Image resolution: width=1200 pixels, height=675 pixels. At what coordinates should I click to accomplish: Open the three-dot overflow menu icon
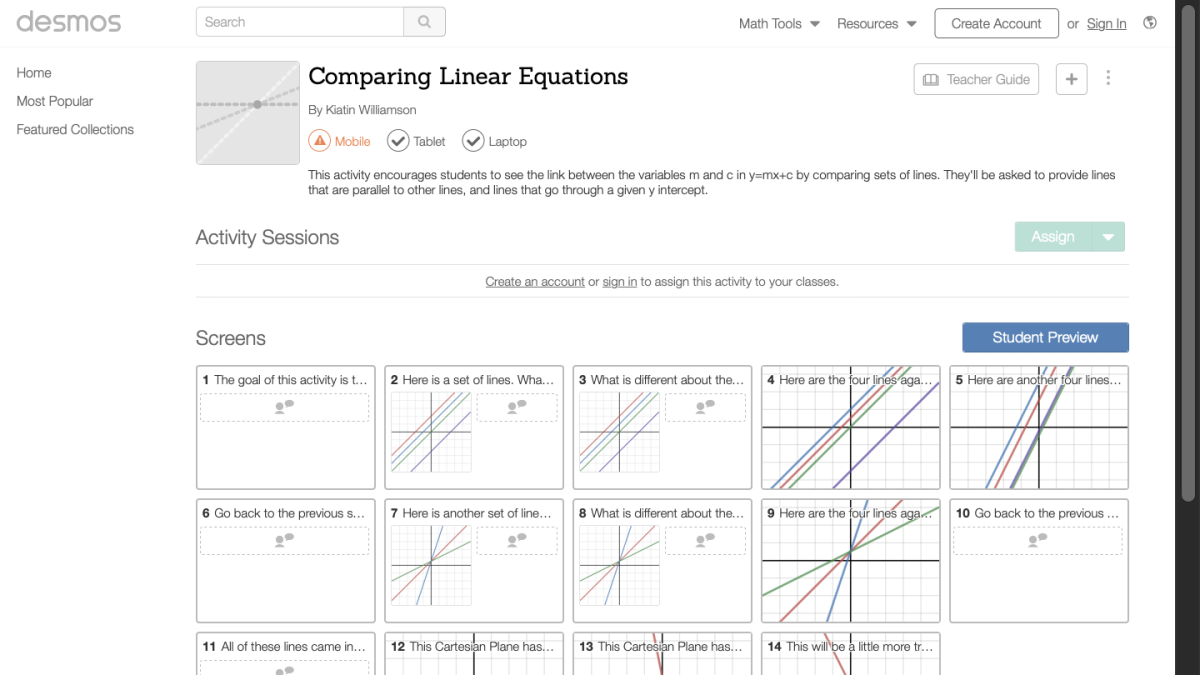tap(1108, 77)
